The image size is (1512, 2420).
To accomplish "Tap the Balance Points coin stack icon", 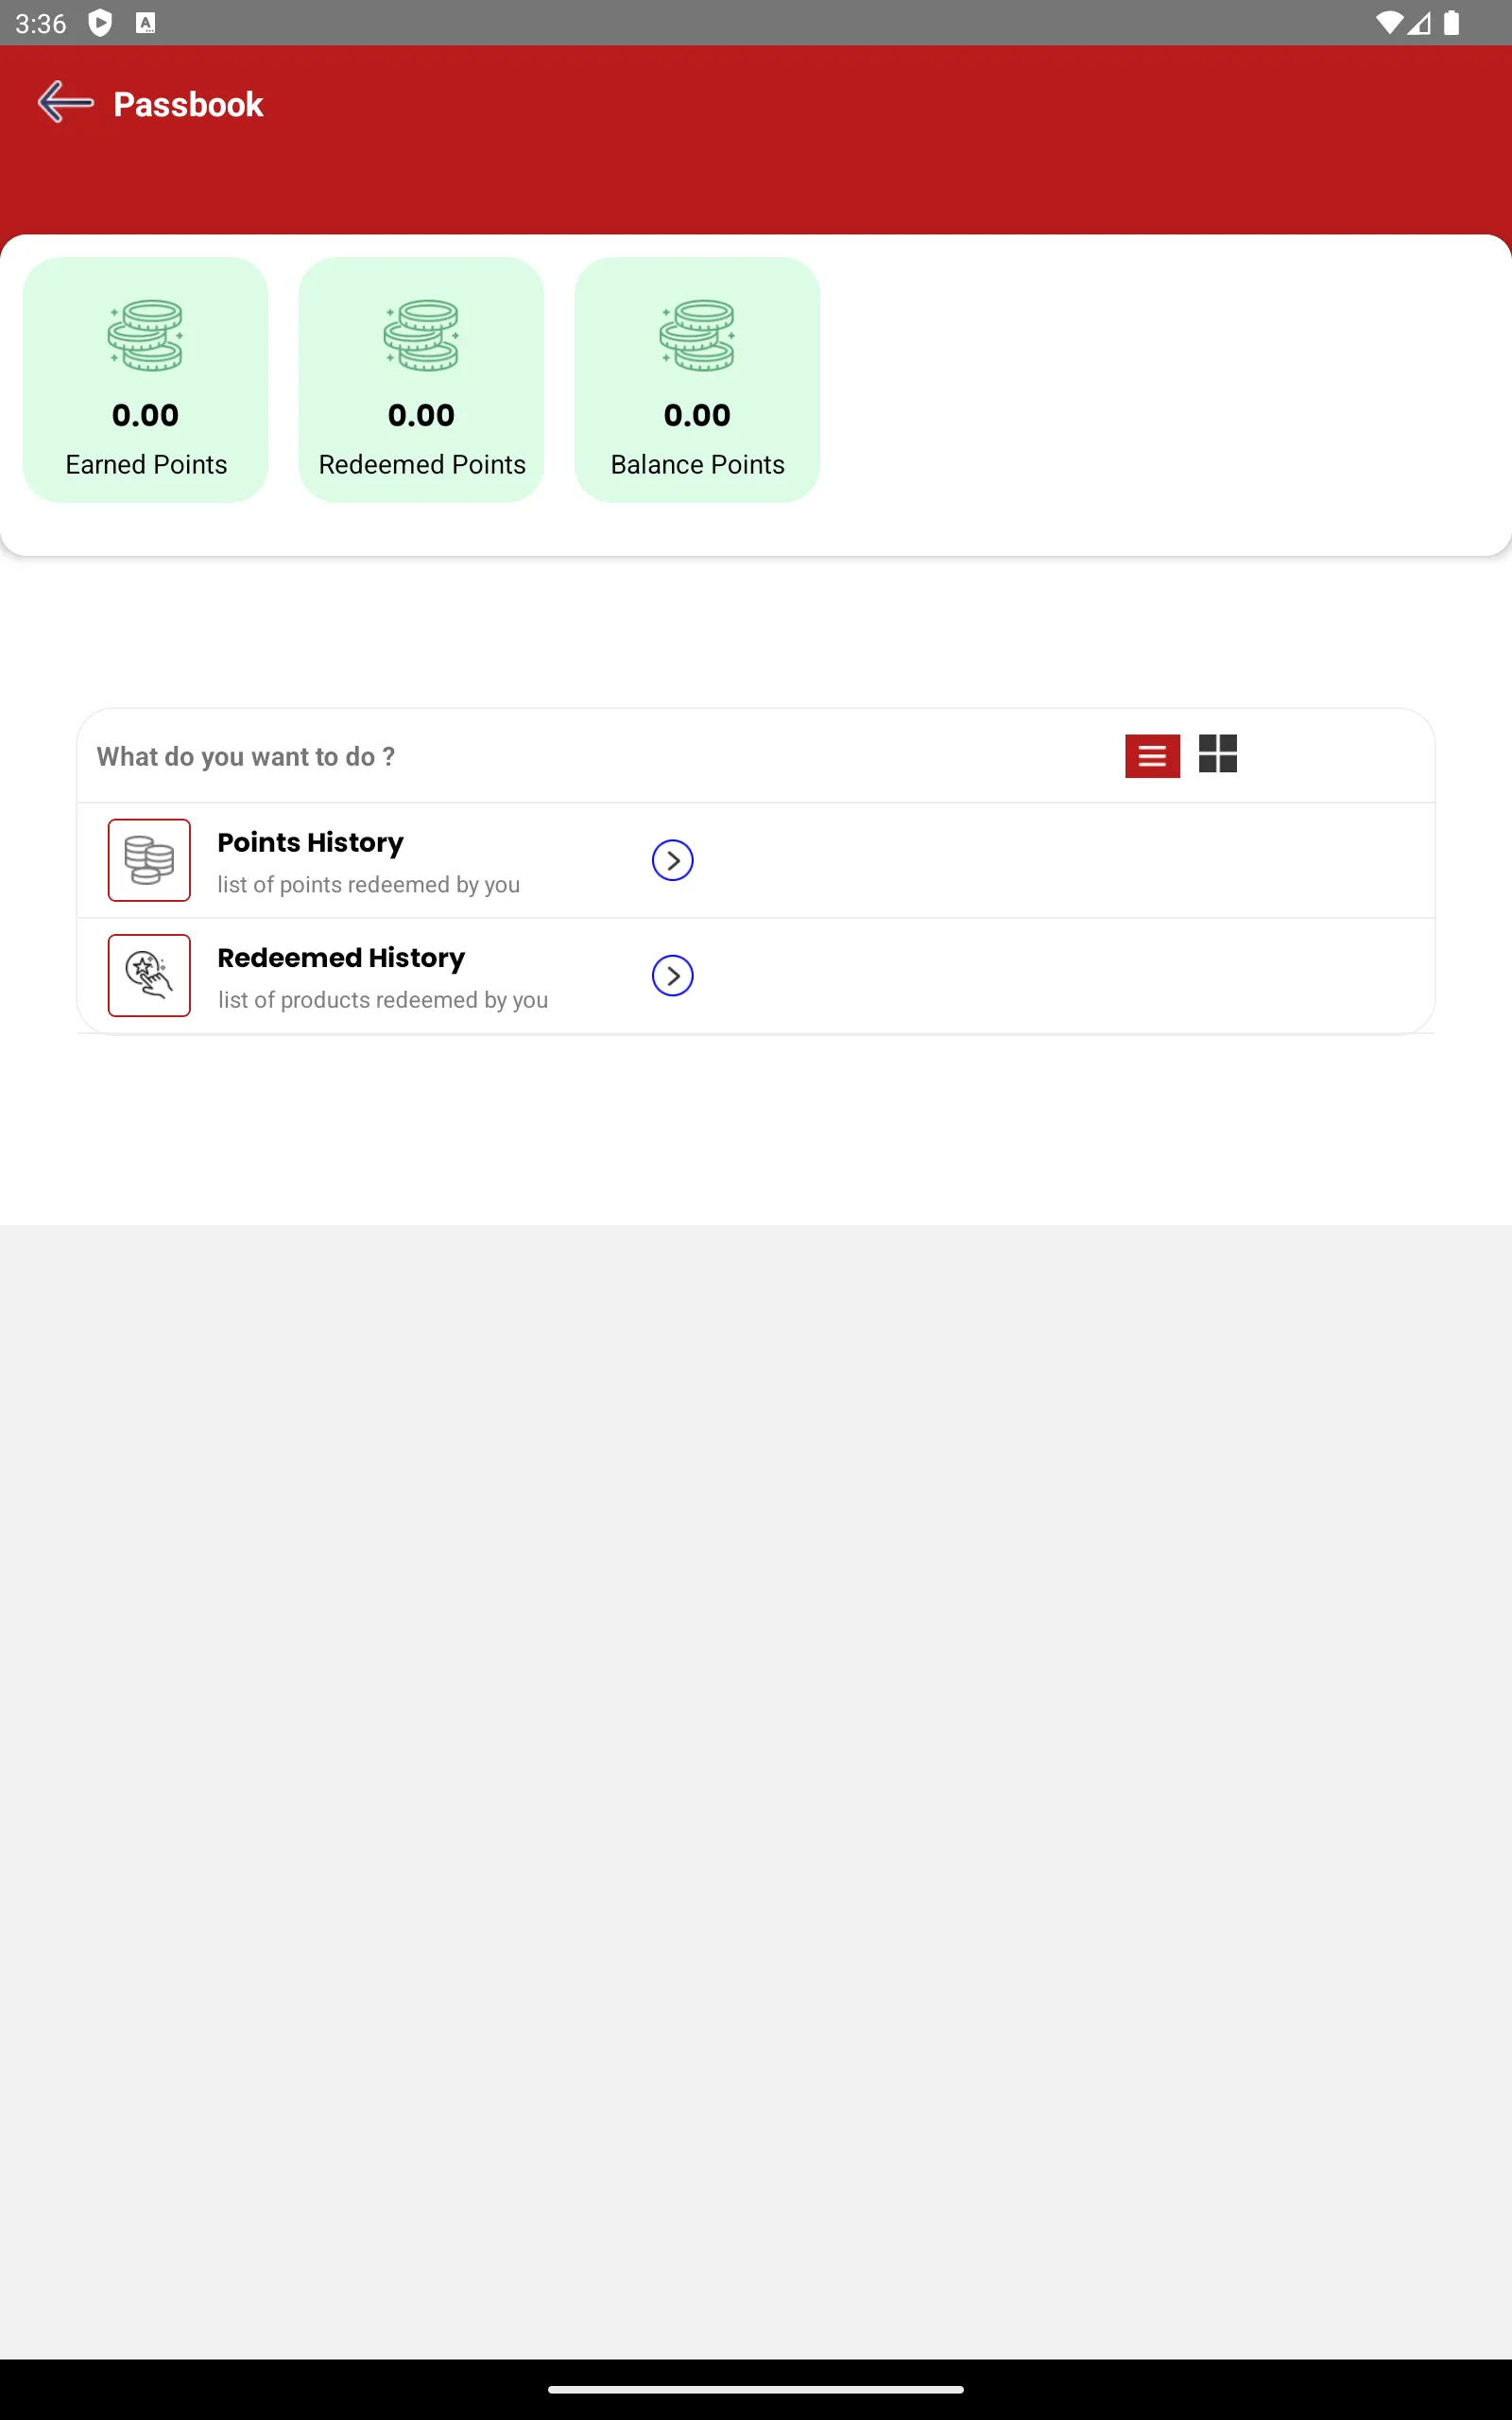I will (x=697, y=336).
